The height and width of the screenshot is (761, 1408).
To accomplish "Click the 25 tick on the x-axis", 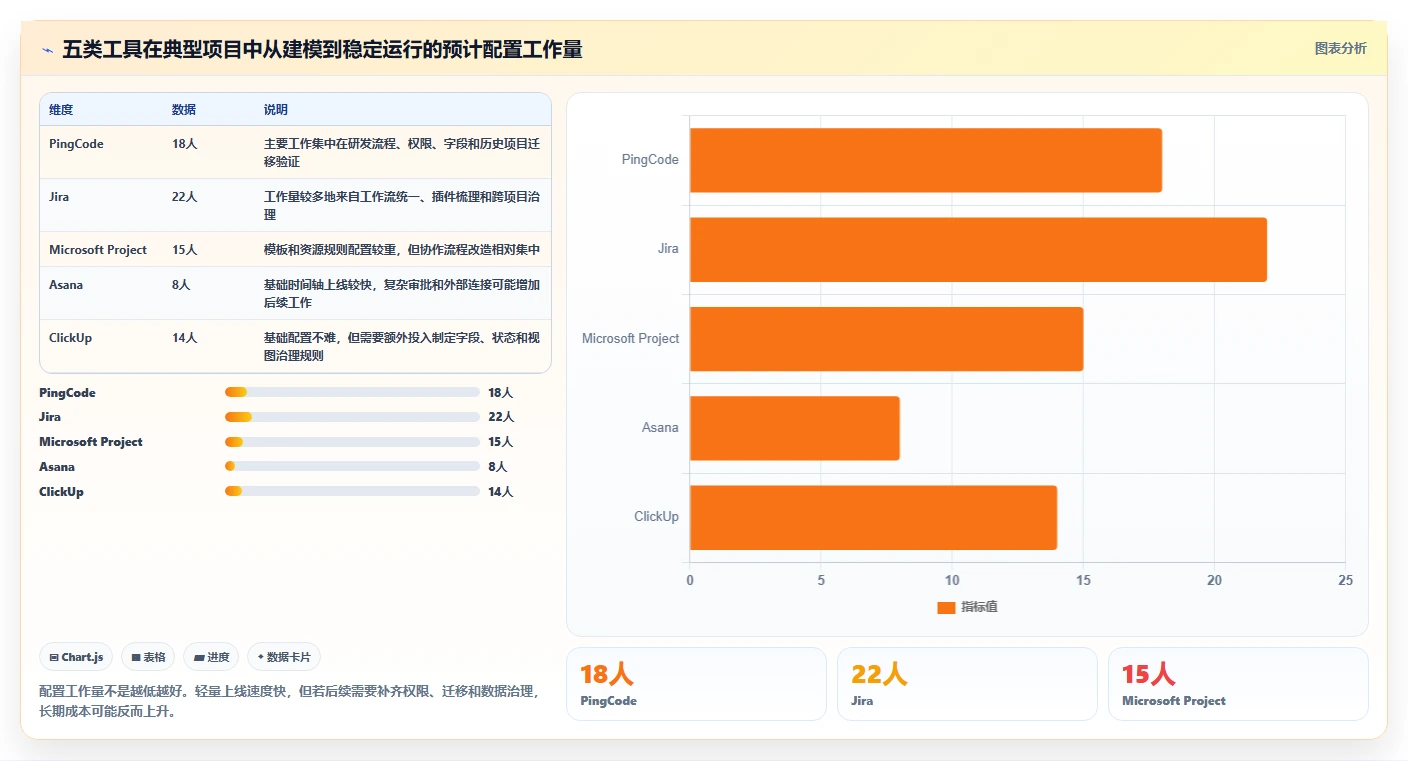I will click(1345, 580).
